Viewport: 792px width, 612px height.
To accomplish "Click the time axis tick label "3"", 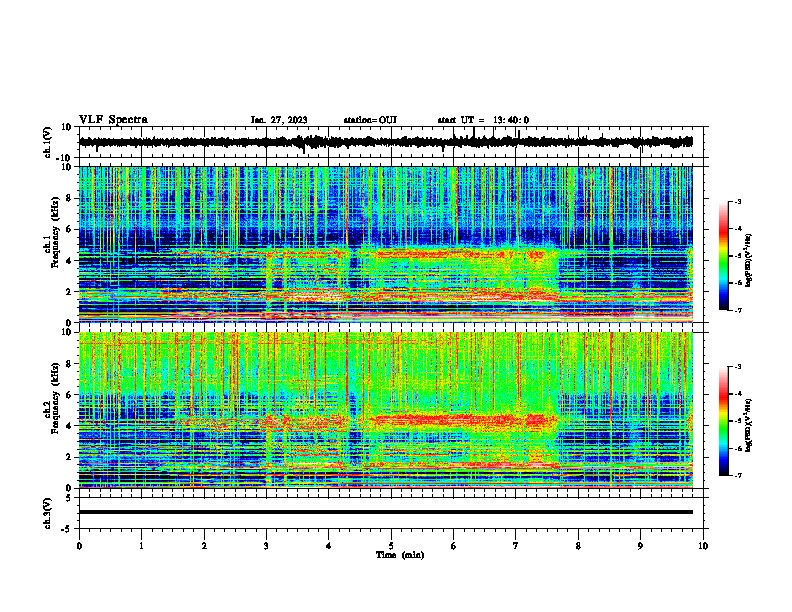I will coord(266,546).
